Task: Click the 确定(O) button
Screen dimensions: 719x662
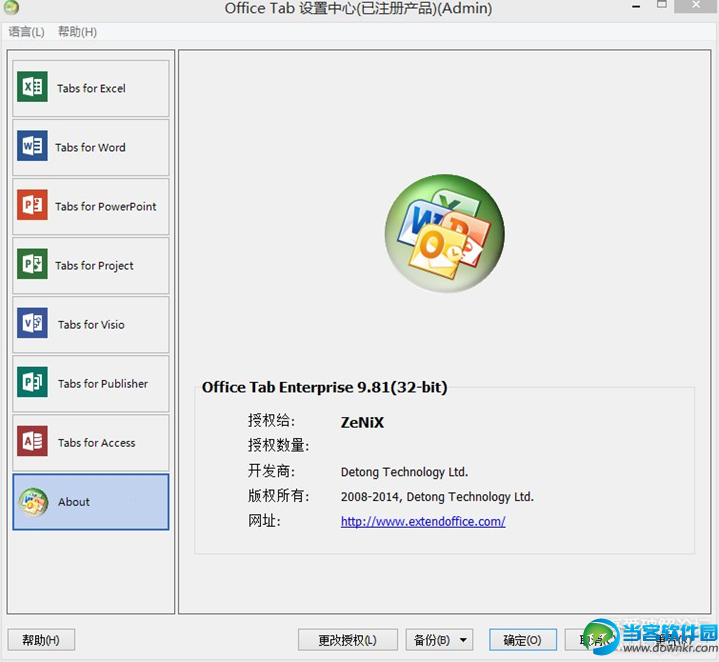Action: 523,640
